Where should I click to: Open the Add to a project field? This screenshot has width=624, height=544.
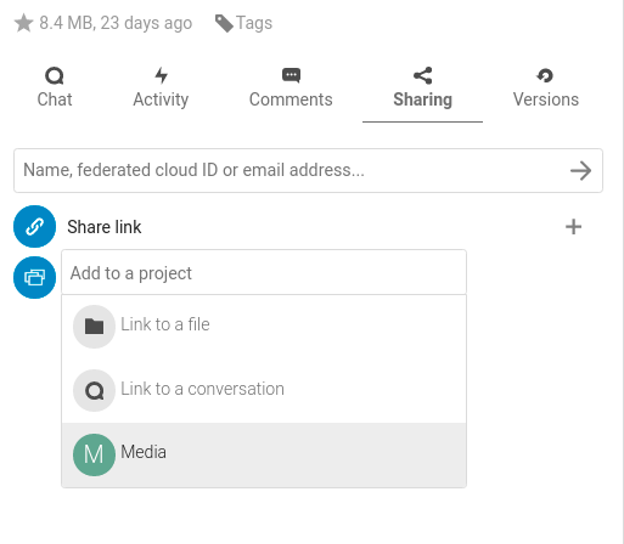coord(264,273)
